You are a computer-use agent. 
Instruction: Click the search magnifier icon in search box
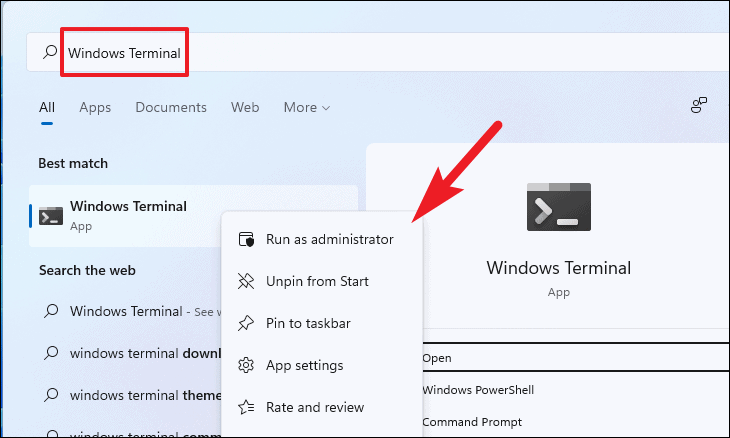click(50, 52)
